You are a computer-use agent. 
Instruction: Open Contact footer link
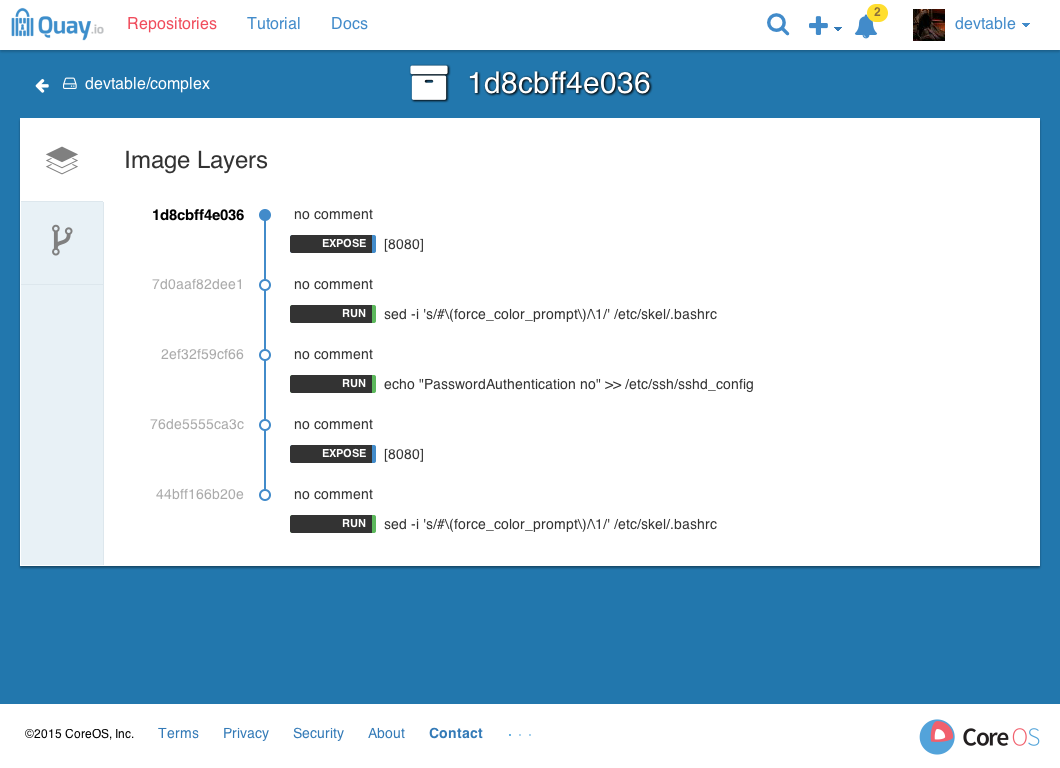456,734
